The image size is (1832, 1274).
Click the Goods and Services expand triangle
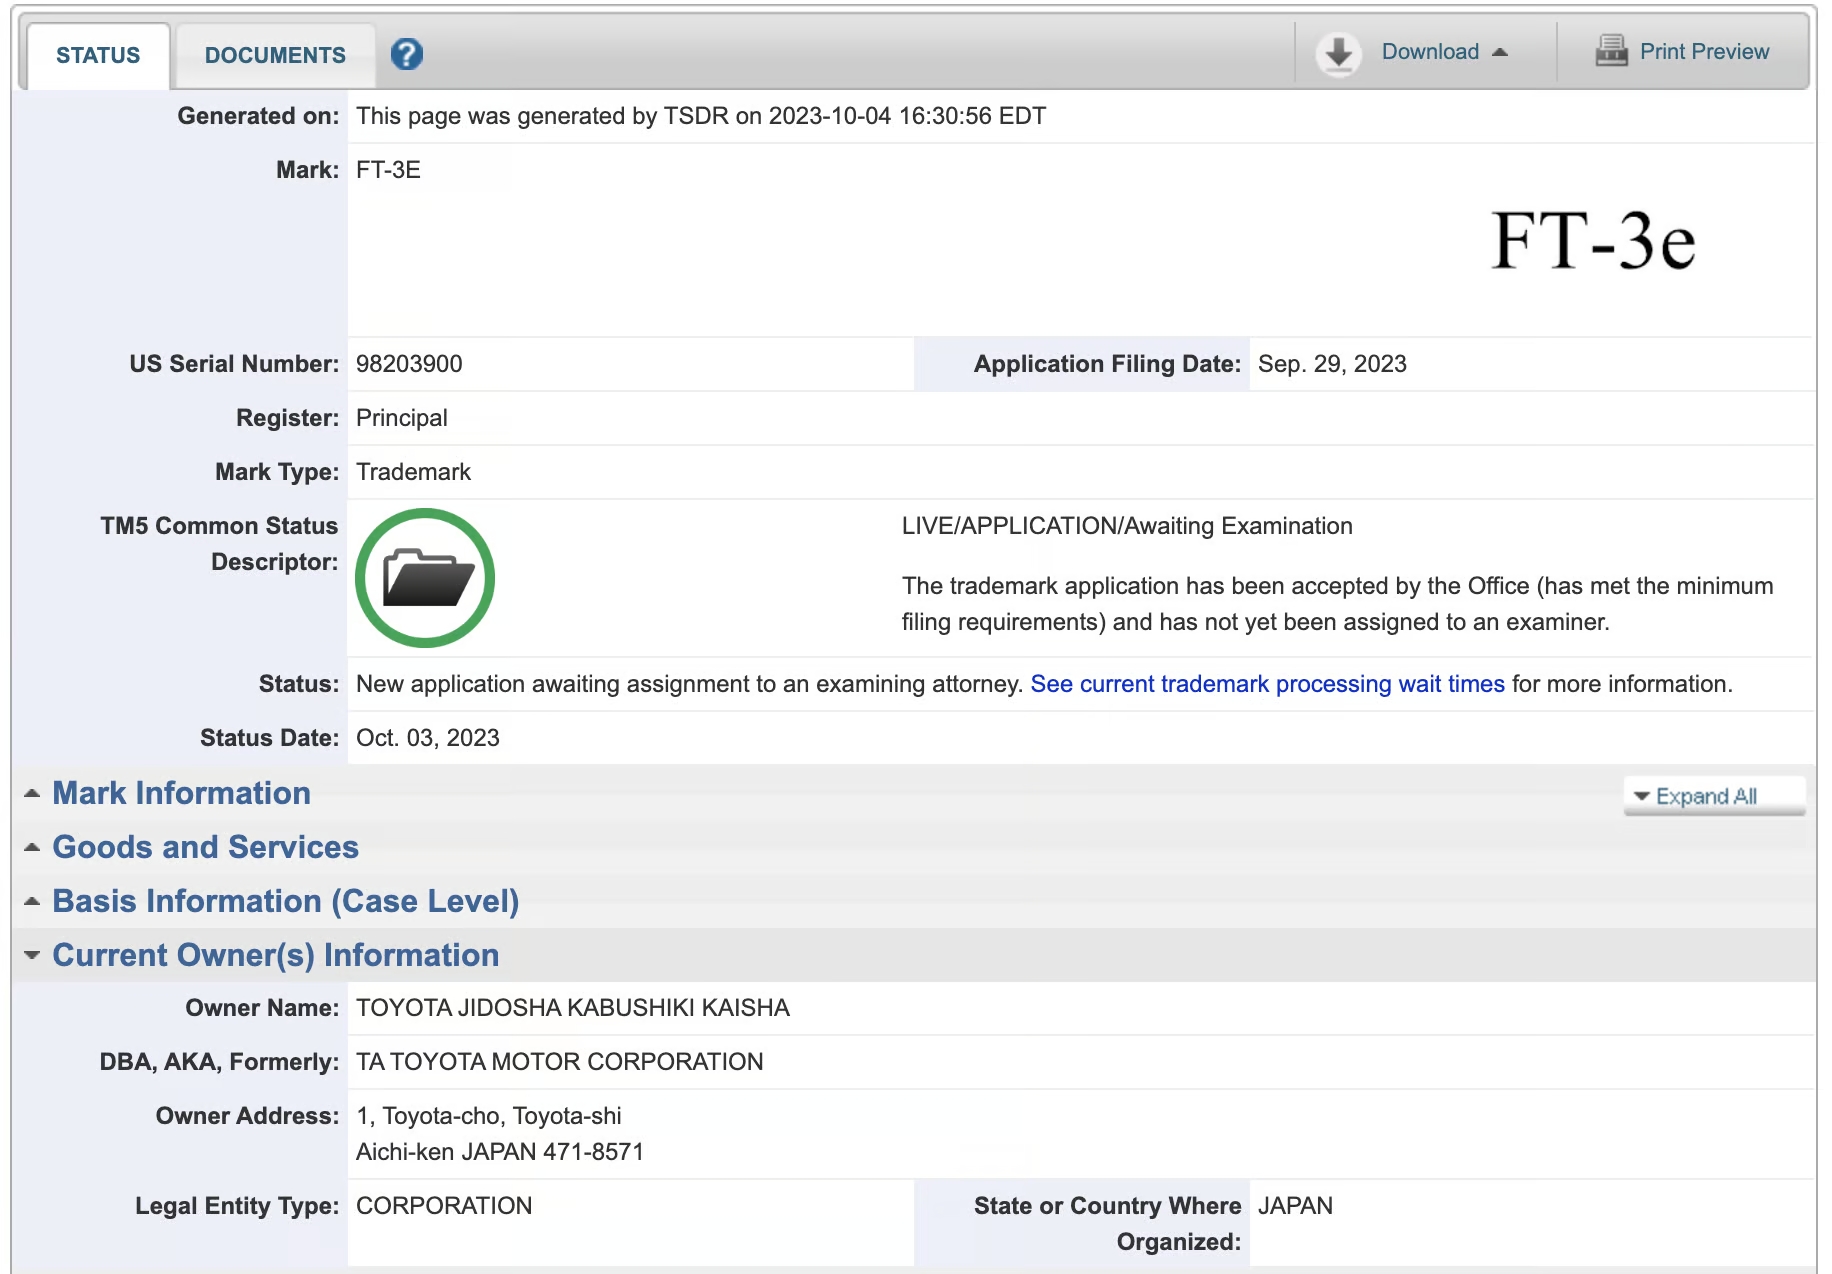32,847
